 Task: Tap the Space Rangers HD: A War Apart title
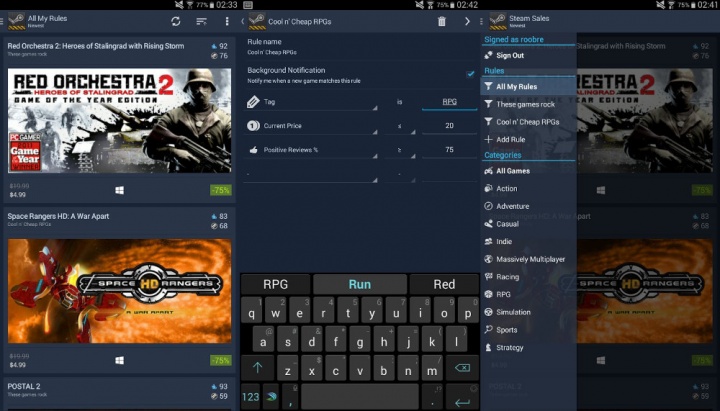[58, 216]
